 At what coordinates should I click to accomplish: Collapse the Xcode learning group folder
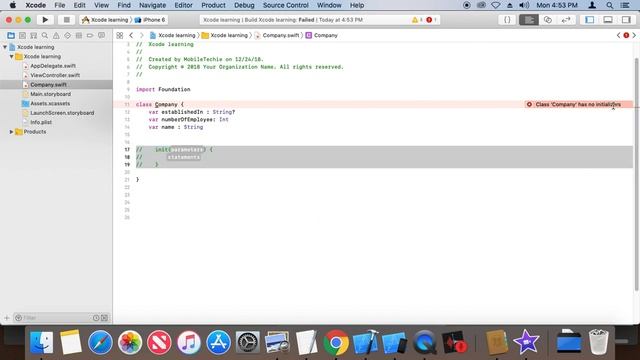11,56
